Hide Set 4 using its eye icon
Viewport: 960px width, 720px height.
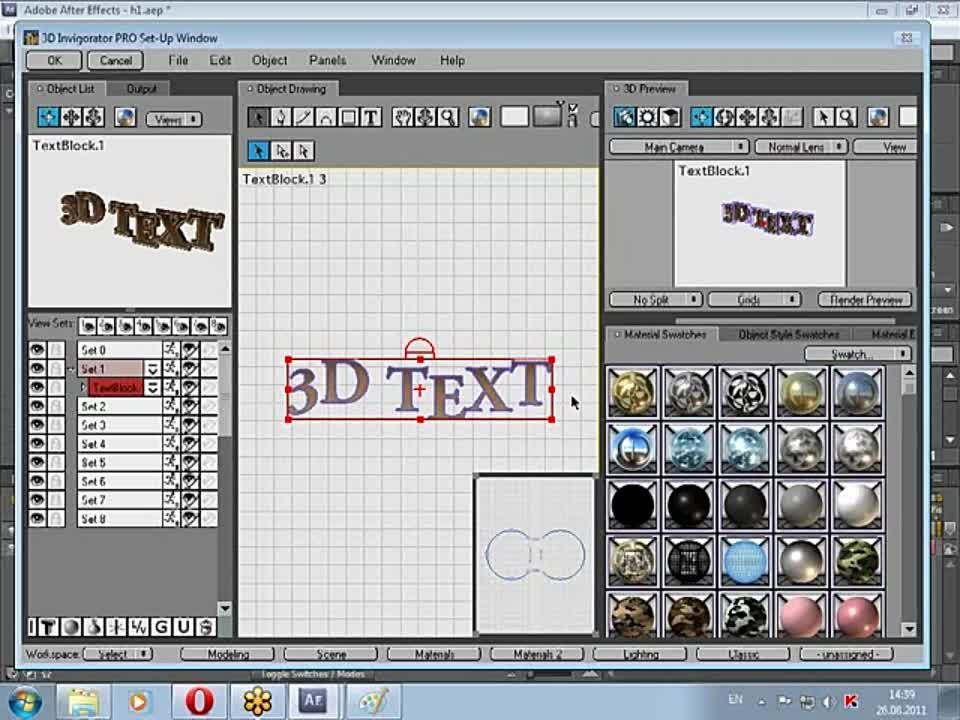click(37, 444)
